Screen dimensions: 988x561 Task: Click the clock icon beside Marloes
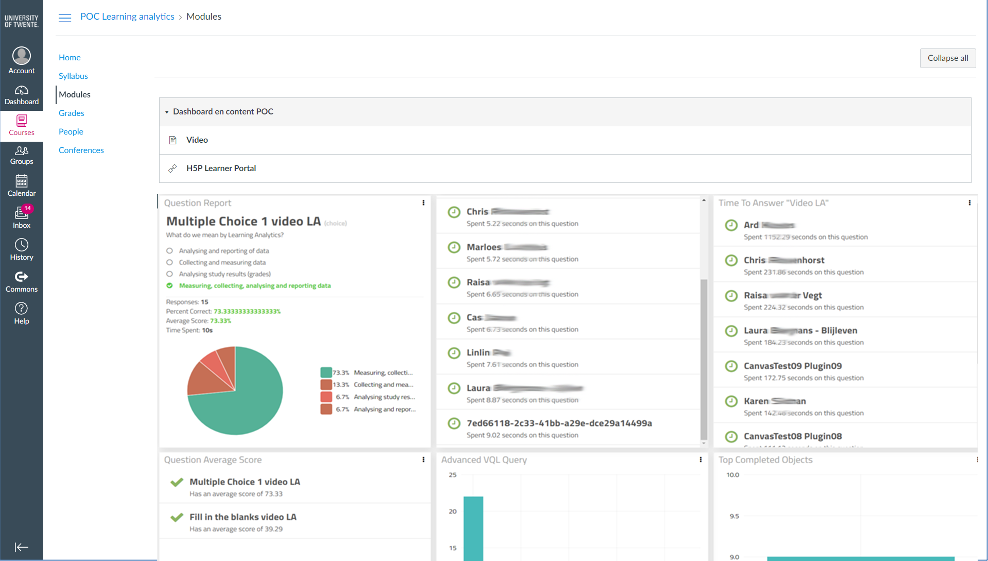[454, 247]
